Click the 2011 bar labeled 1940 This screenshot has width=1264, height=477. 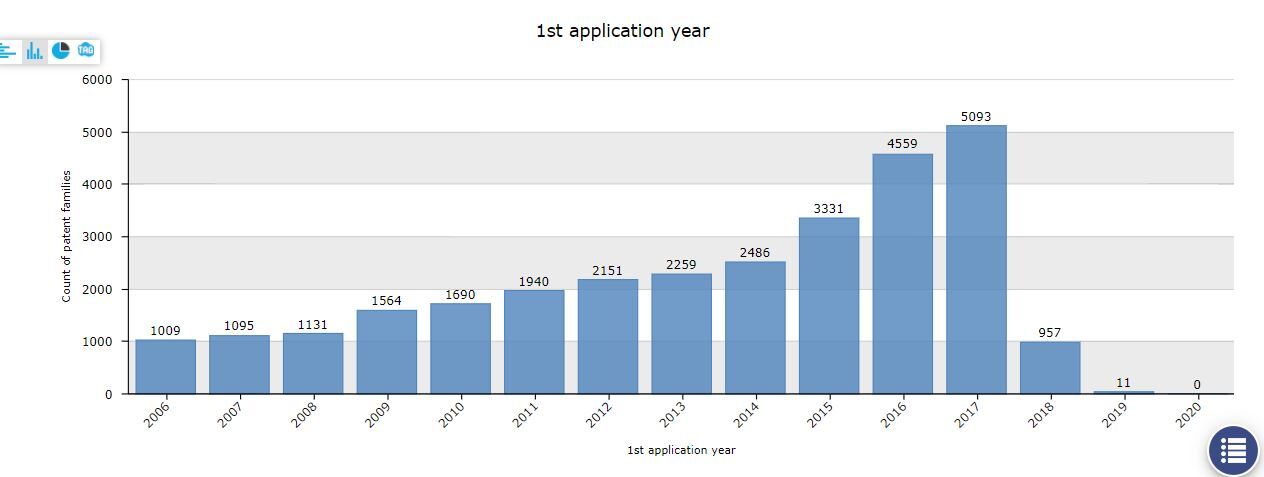534,341
